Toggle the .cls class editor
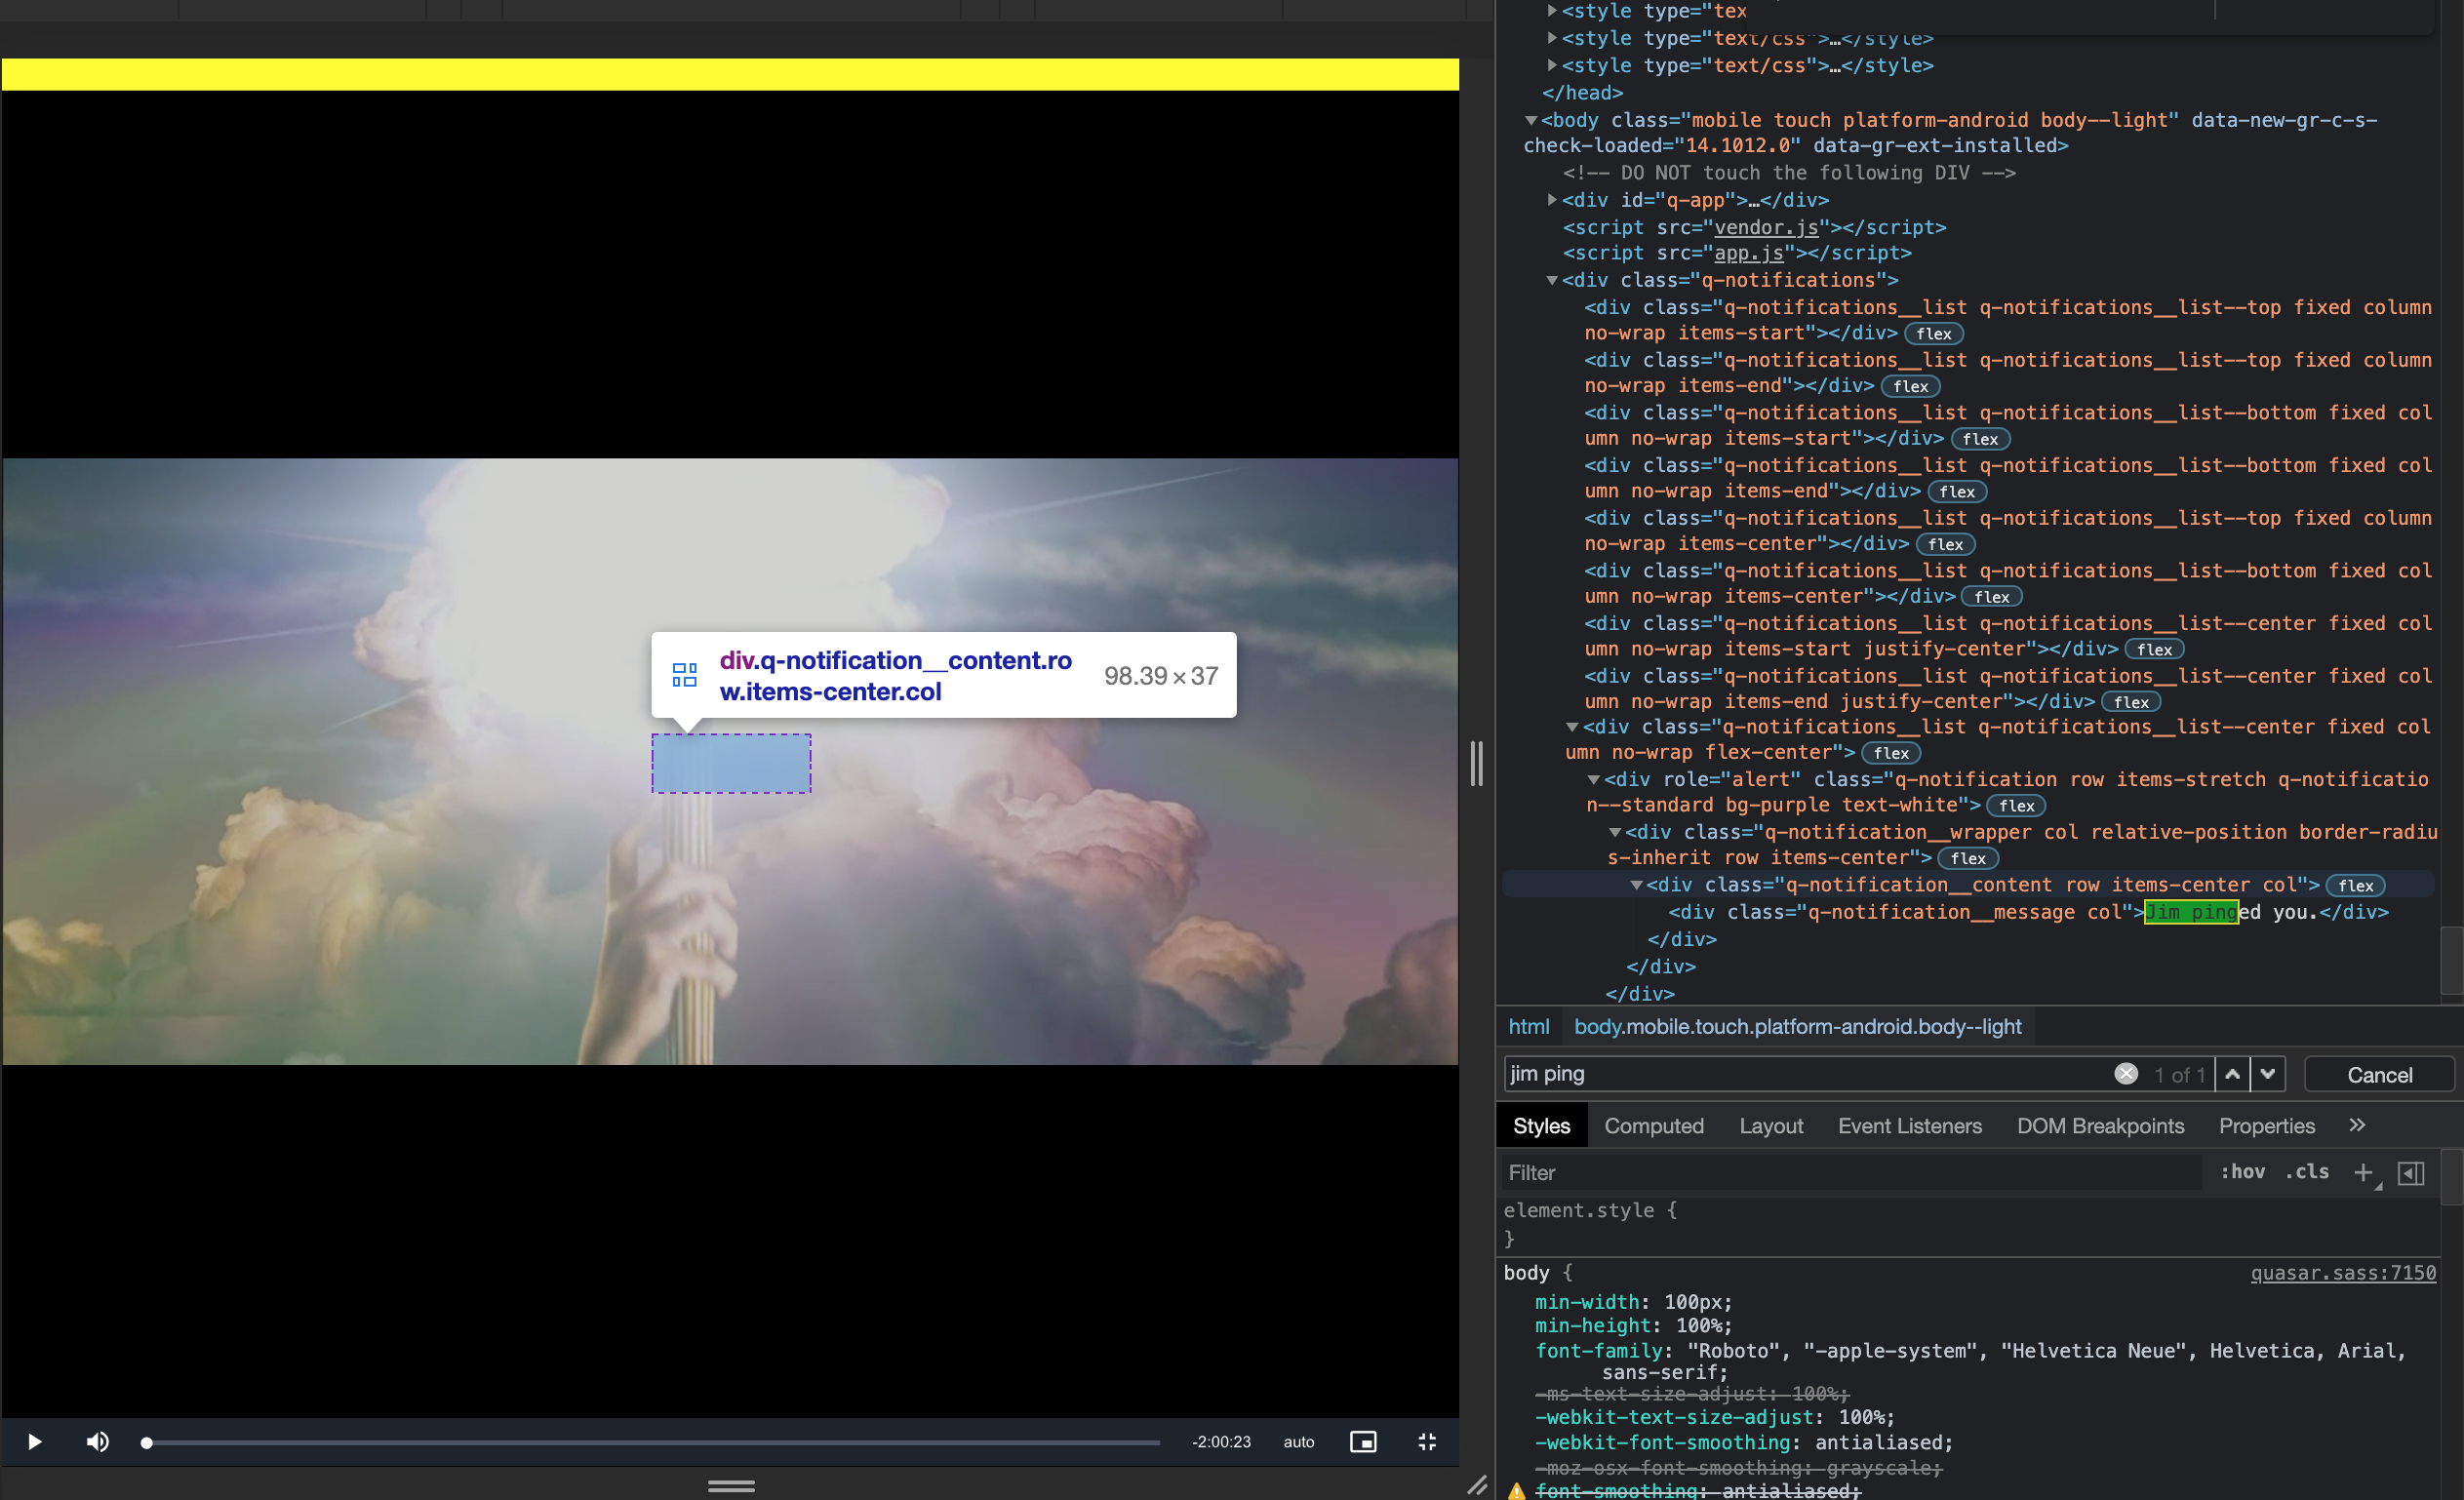Image resolution: width=2464 pixels, height=1500 pixels. pos(2307,1172)
